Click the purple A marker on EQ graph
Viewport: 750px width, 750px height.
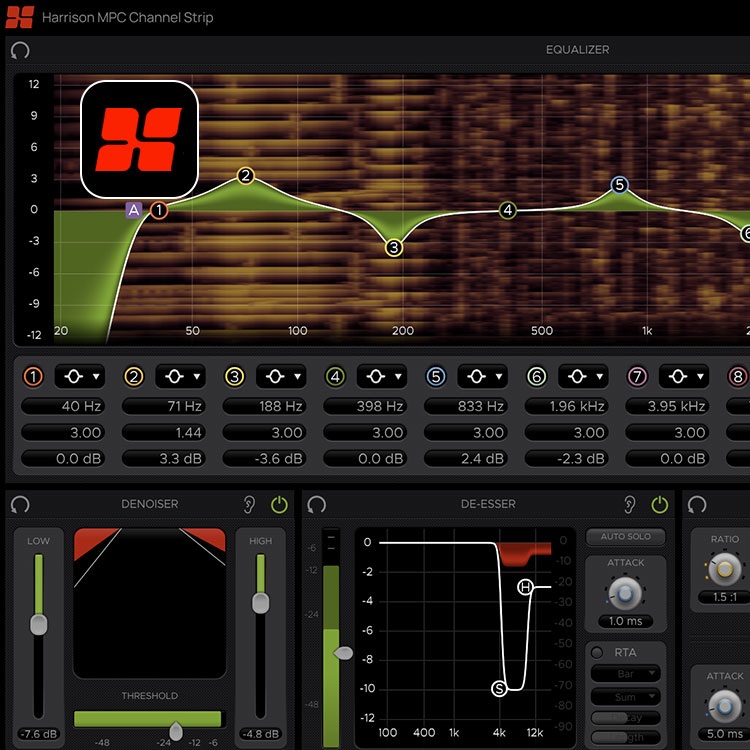tap(134, 210)
